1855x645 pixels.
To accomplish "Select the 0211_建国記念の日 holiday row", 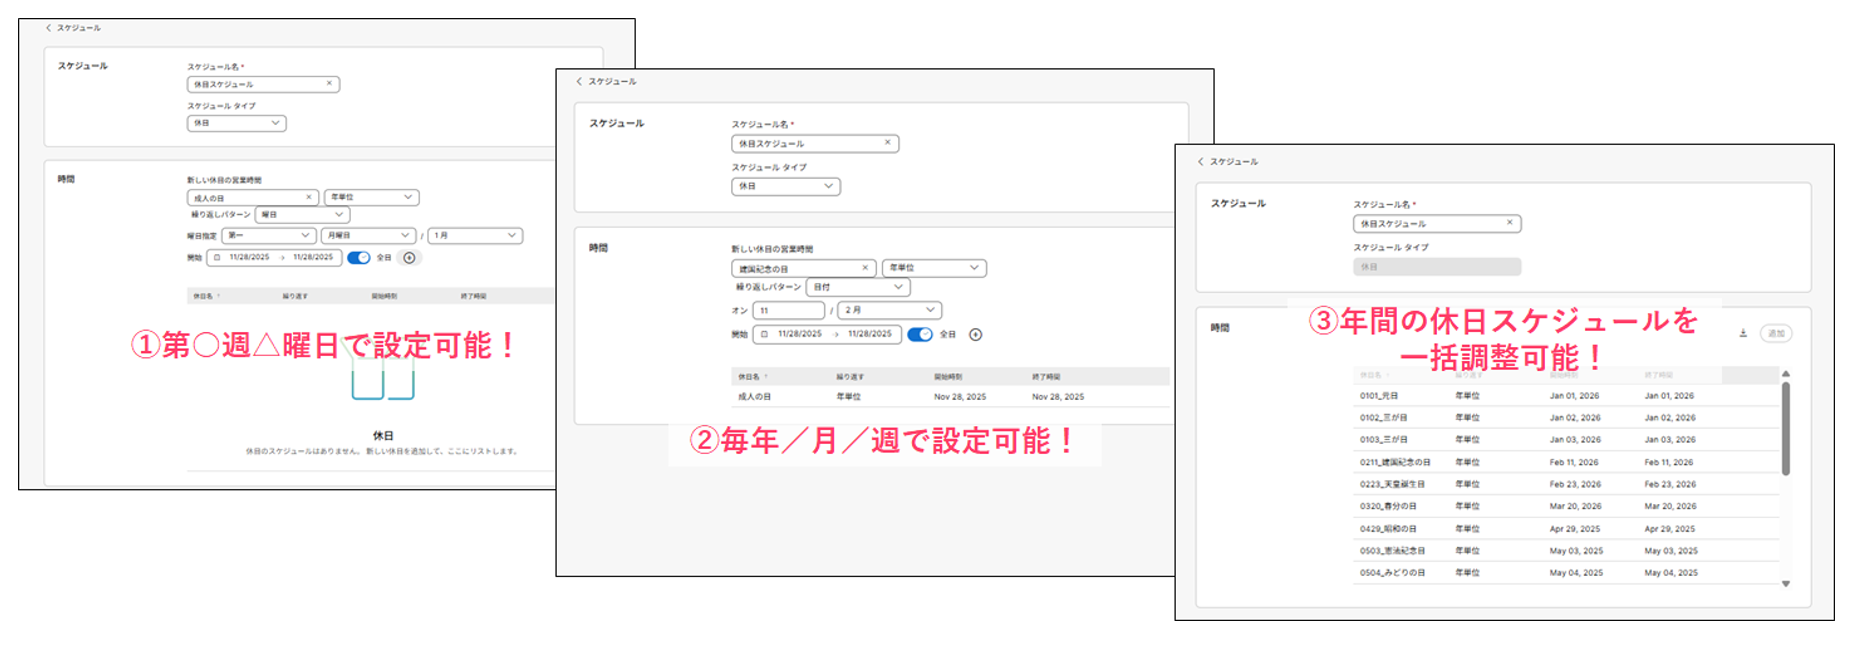I will (1395, 462).
